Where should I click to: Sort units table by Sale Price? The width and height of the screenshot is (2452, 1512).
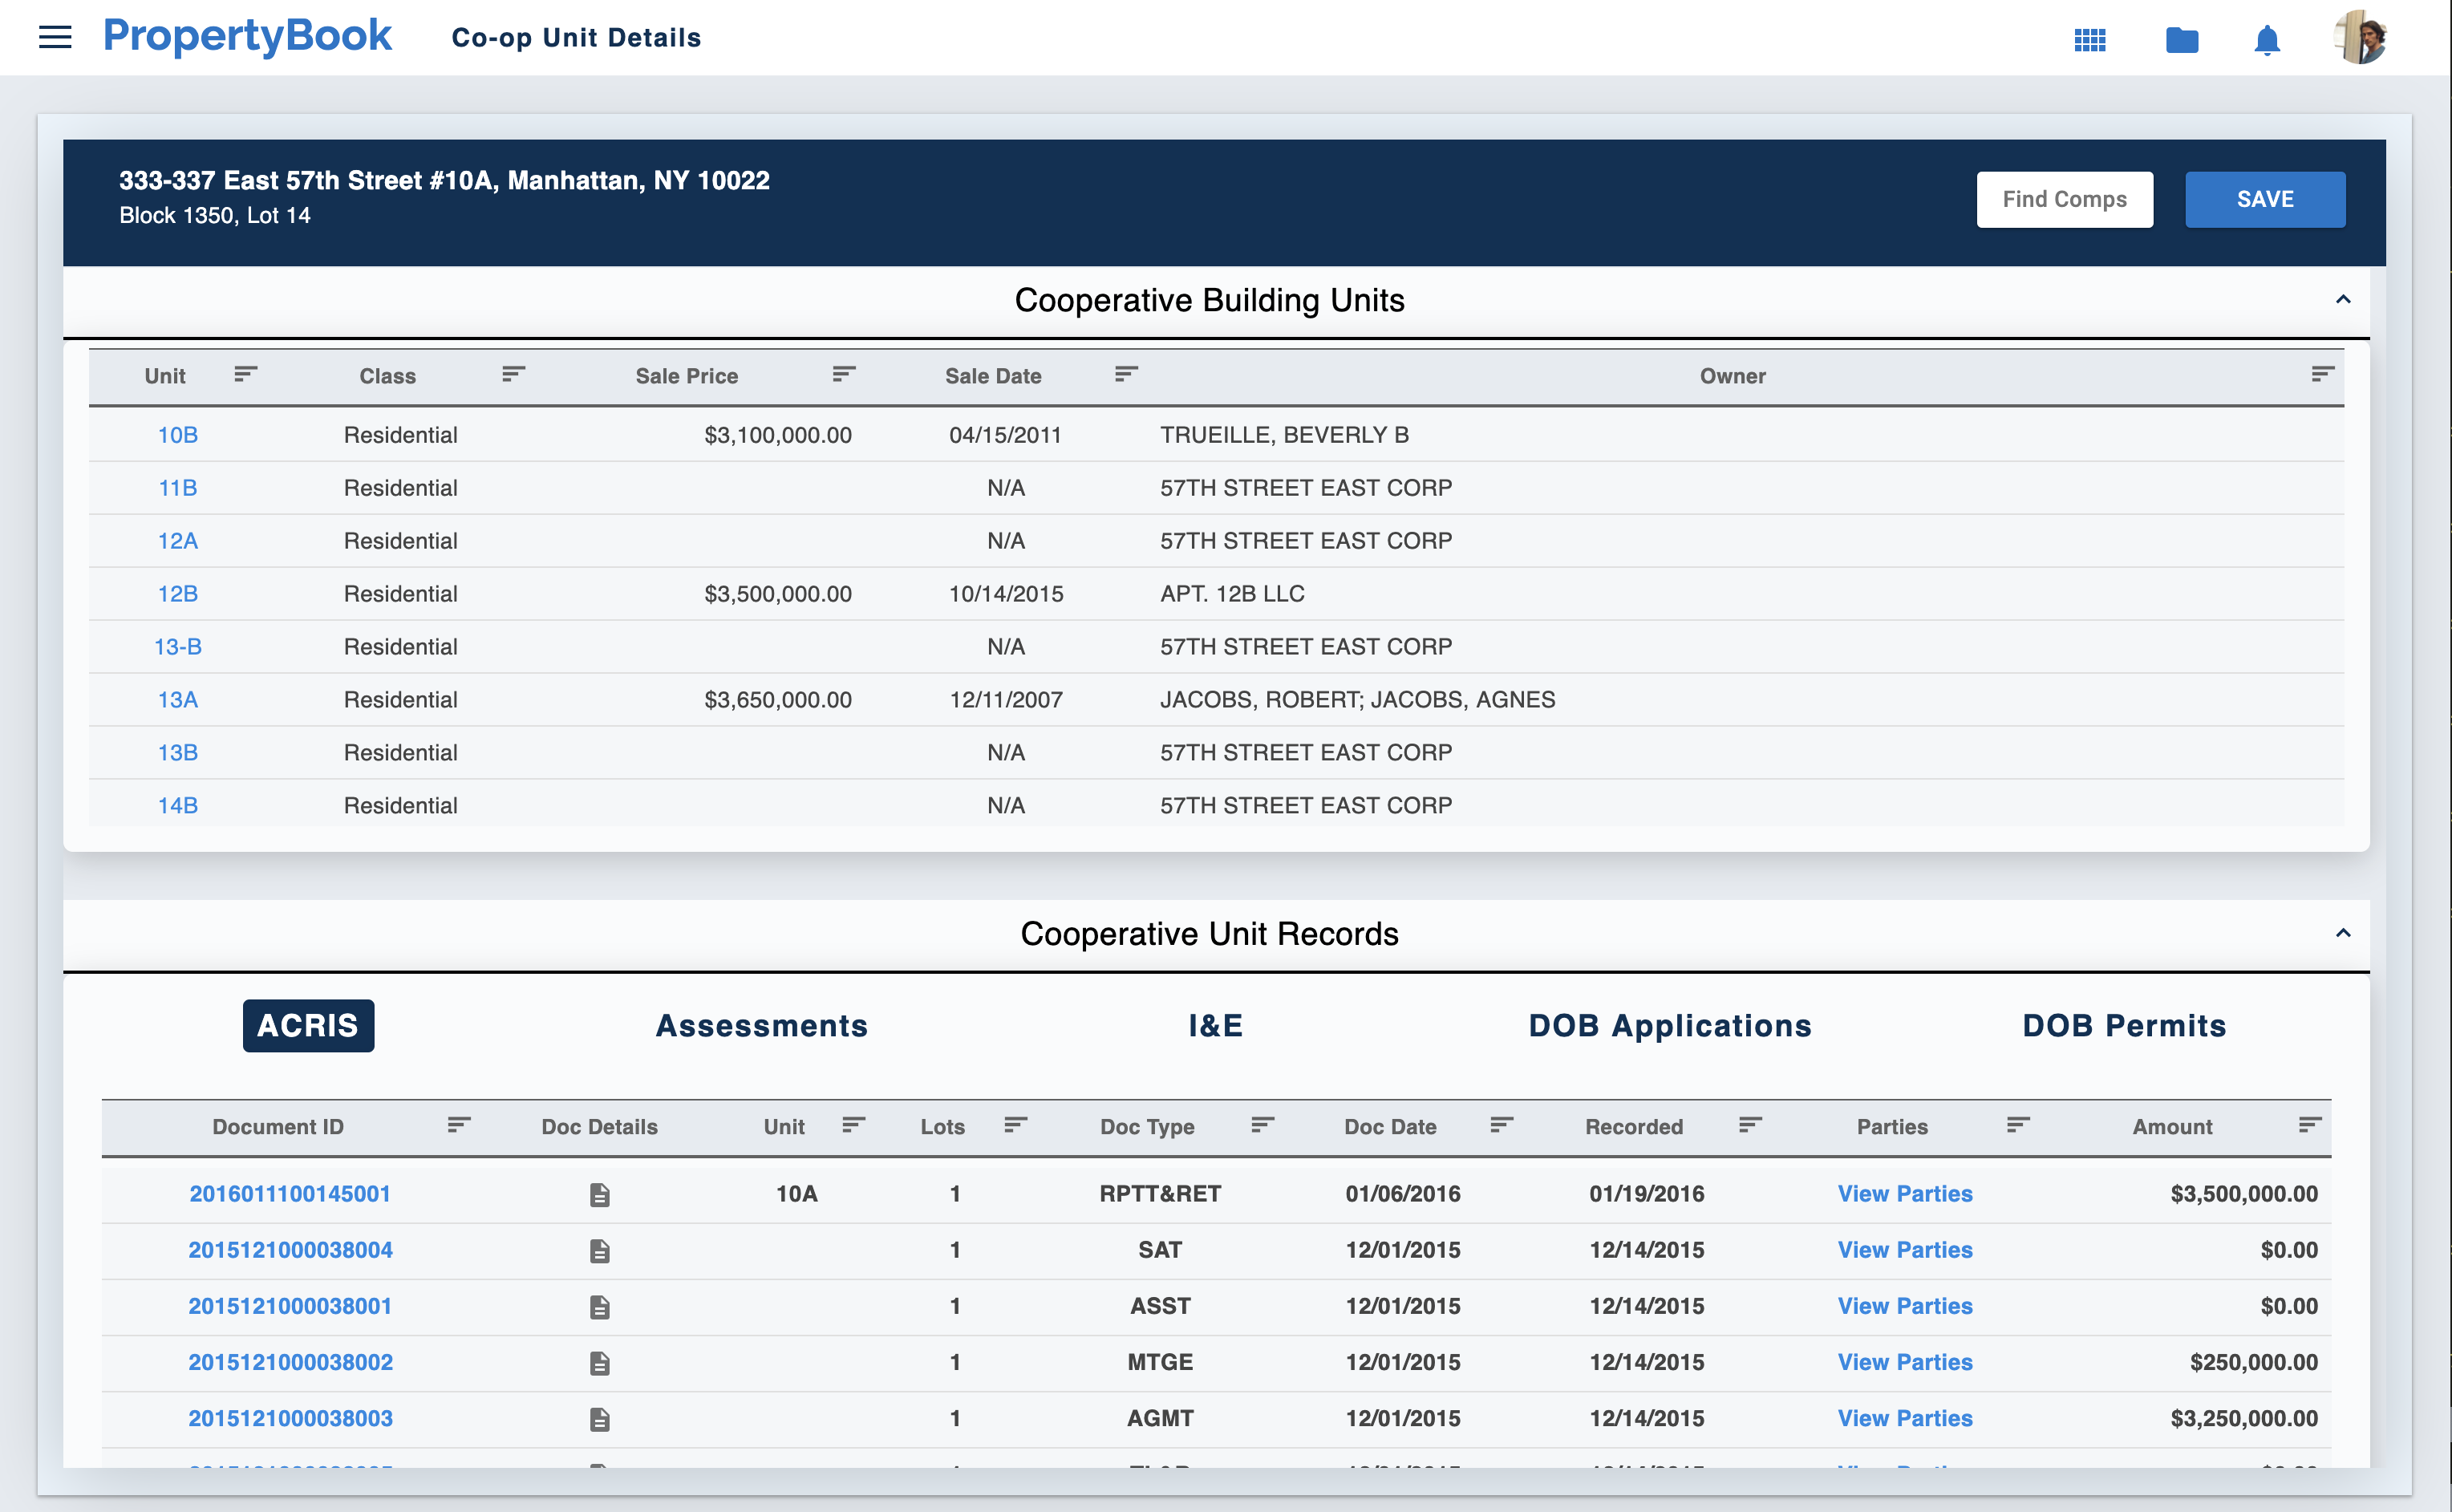pyautogui.click(x=844, y=374)
